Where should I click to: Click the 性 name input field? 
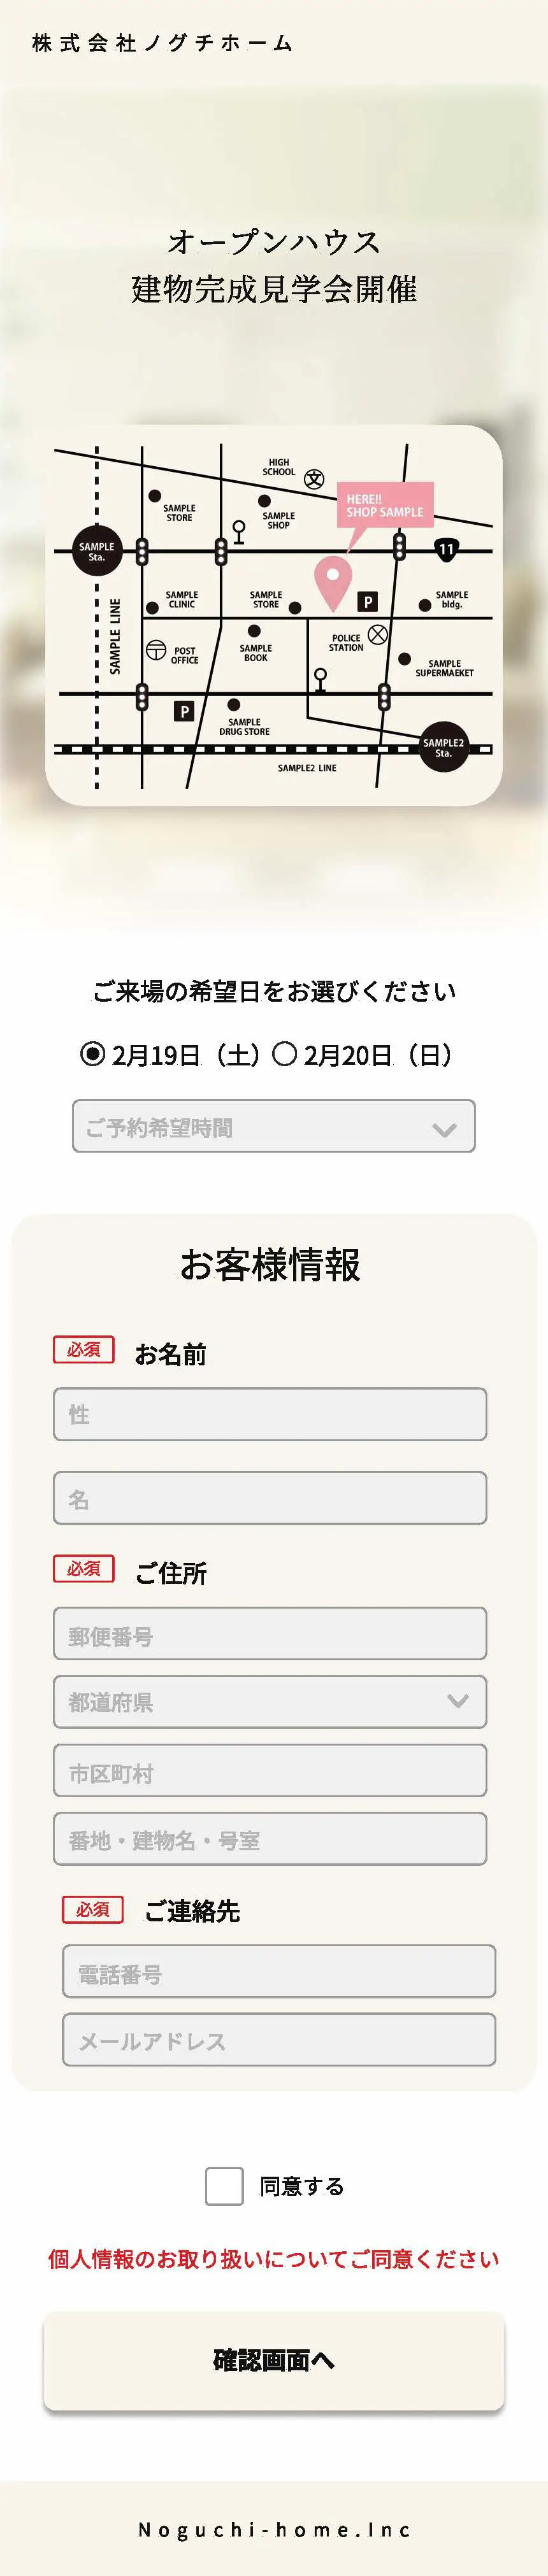270,1414
